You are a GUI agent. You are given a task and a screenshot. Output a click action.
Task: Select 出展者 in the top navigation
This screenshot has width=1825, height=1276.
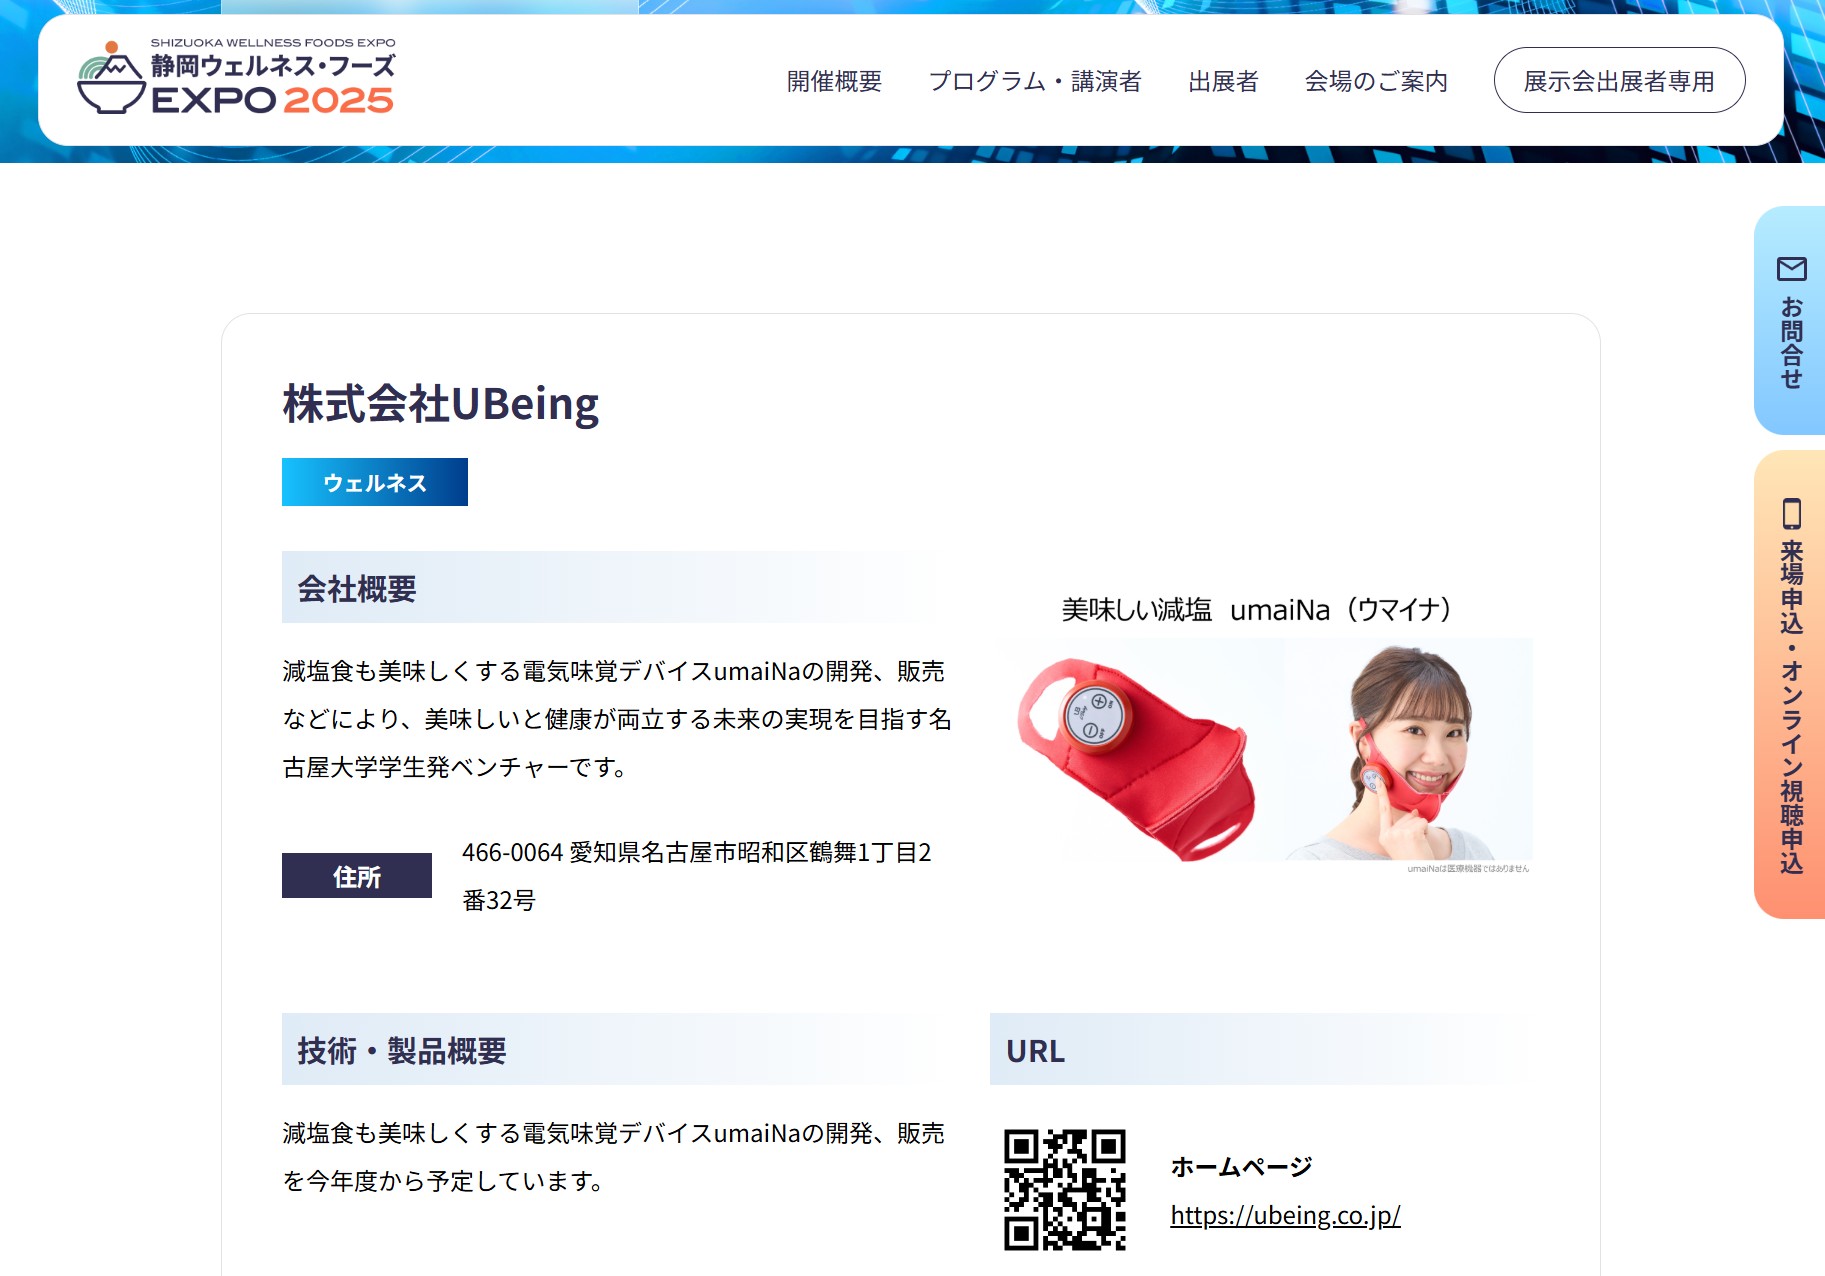coord(1222,81)
